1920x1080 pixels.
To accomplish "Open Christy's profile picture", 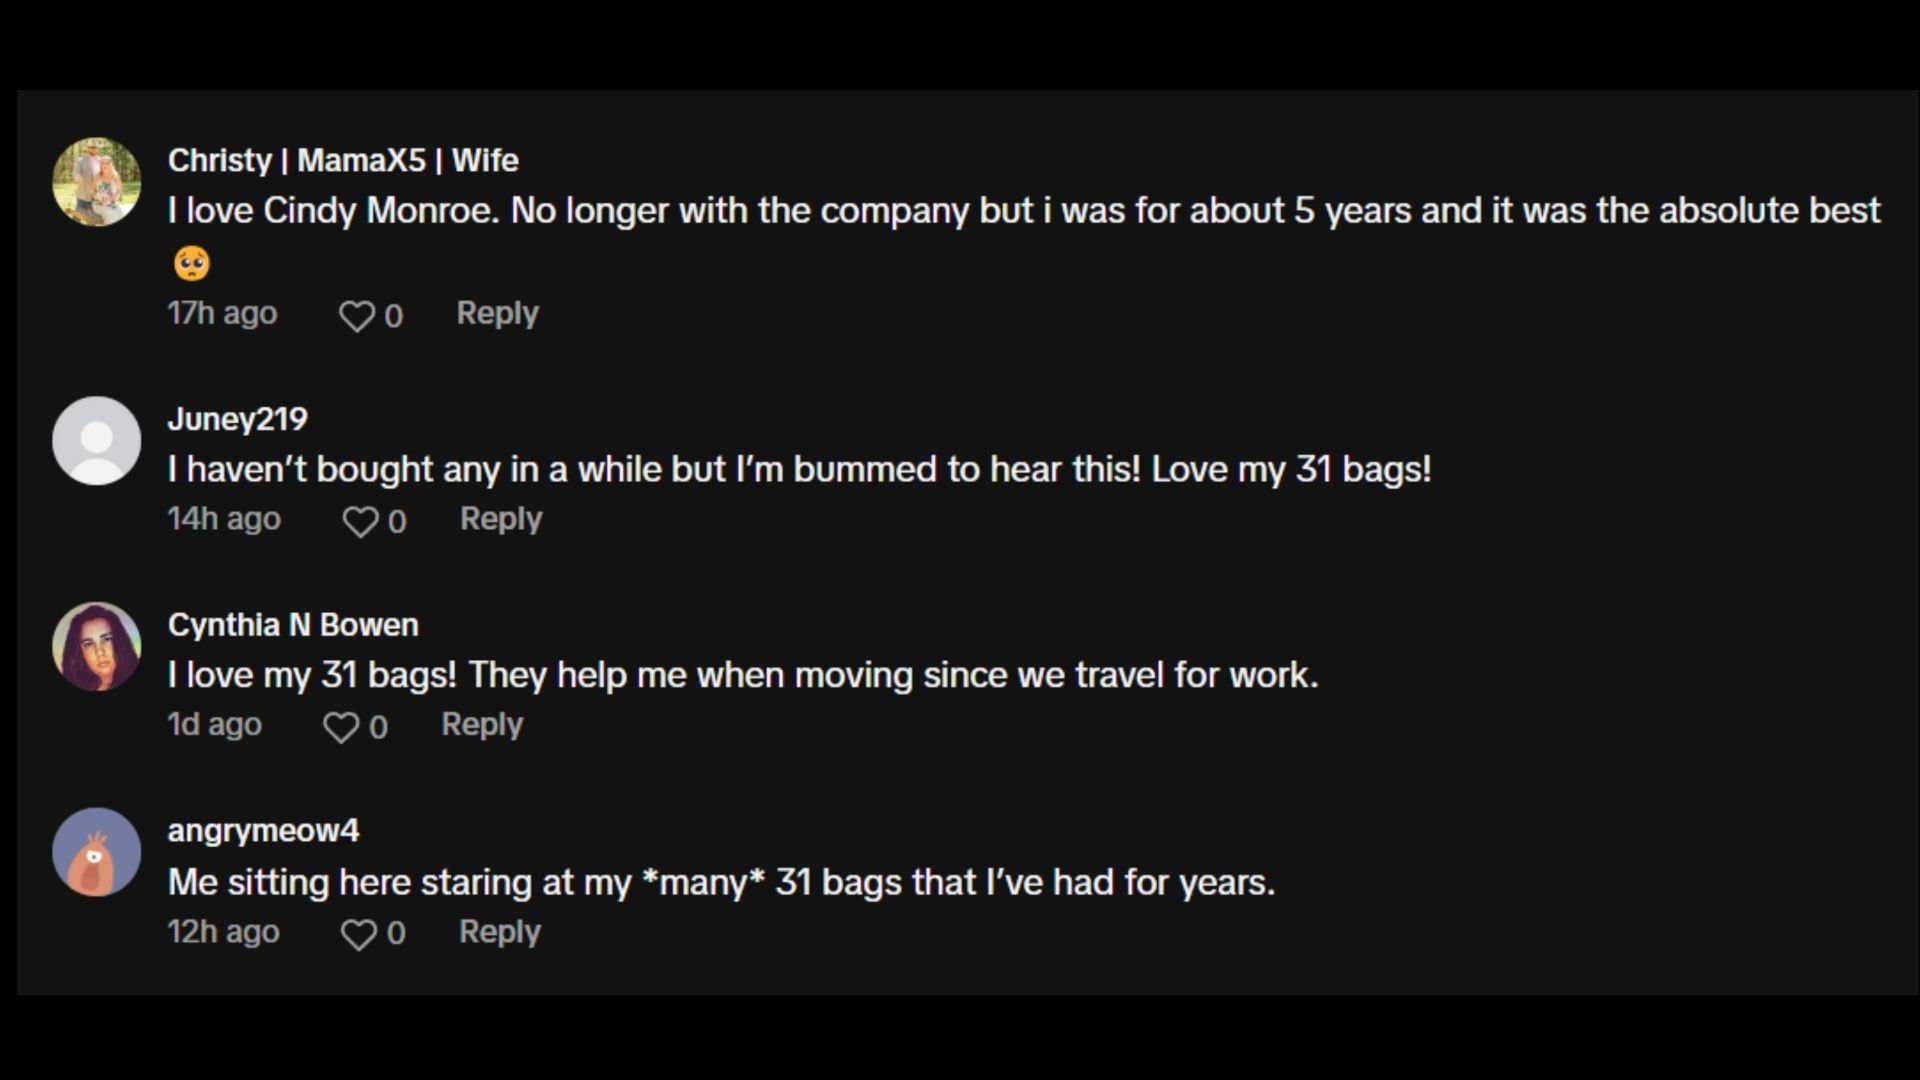I will [x=96, y=182].
